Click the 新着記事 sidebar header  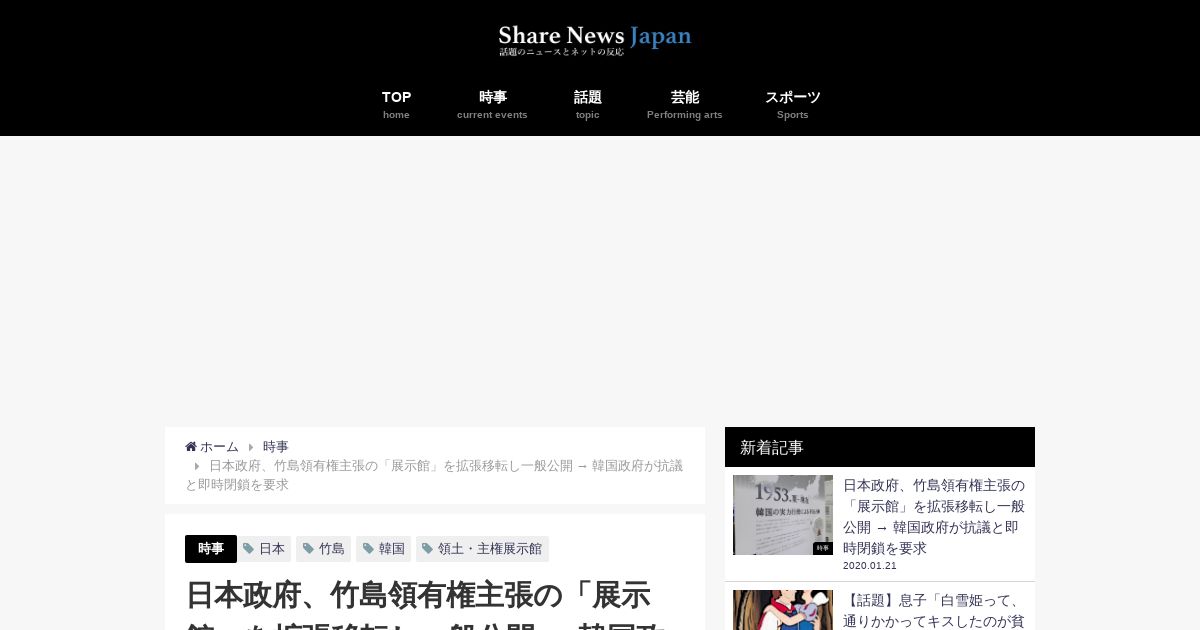(880, 447)
